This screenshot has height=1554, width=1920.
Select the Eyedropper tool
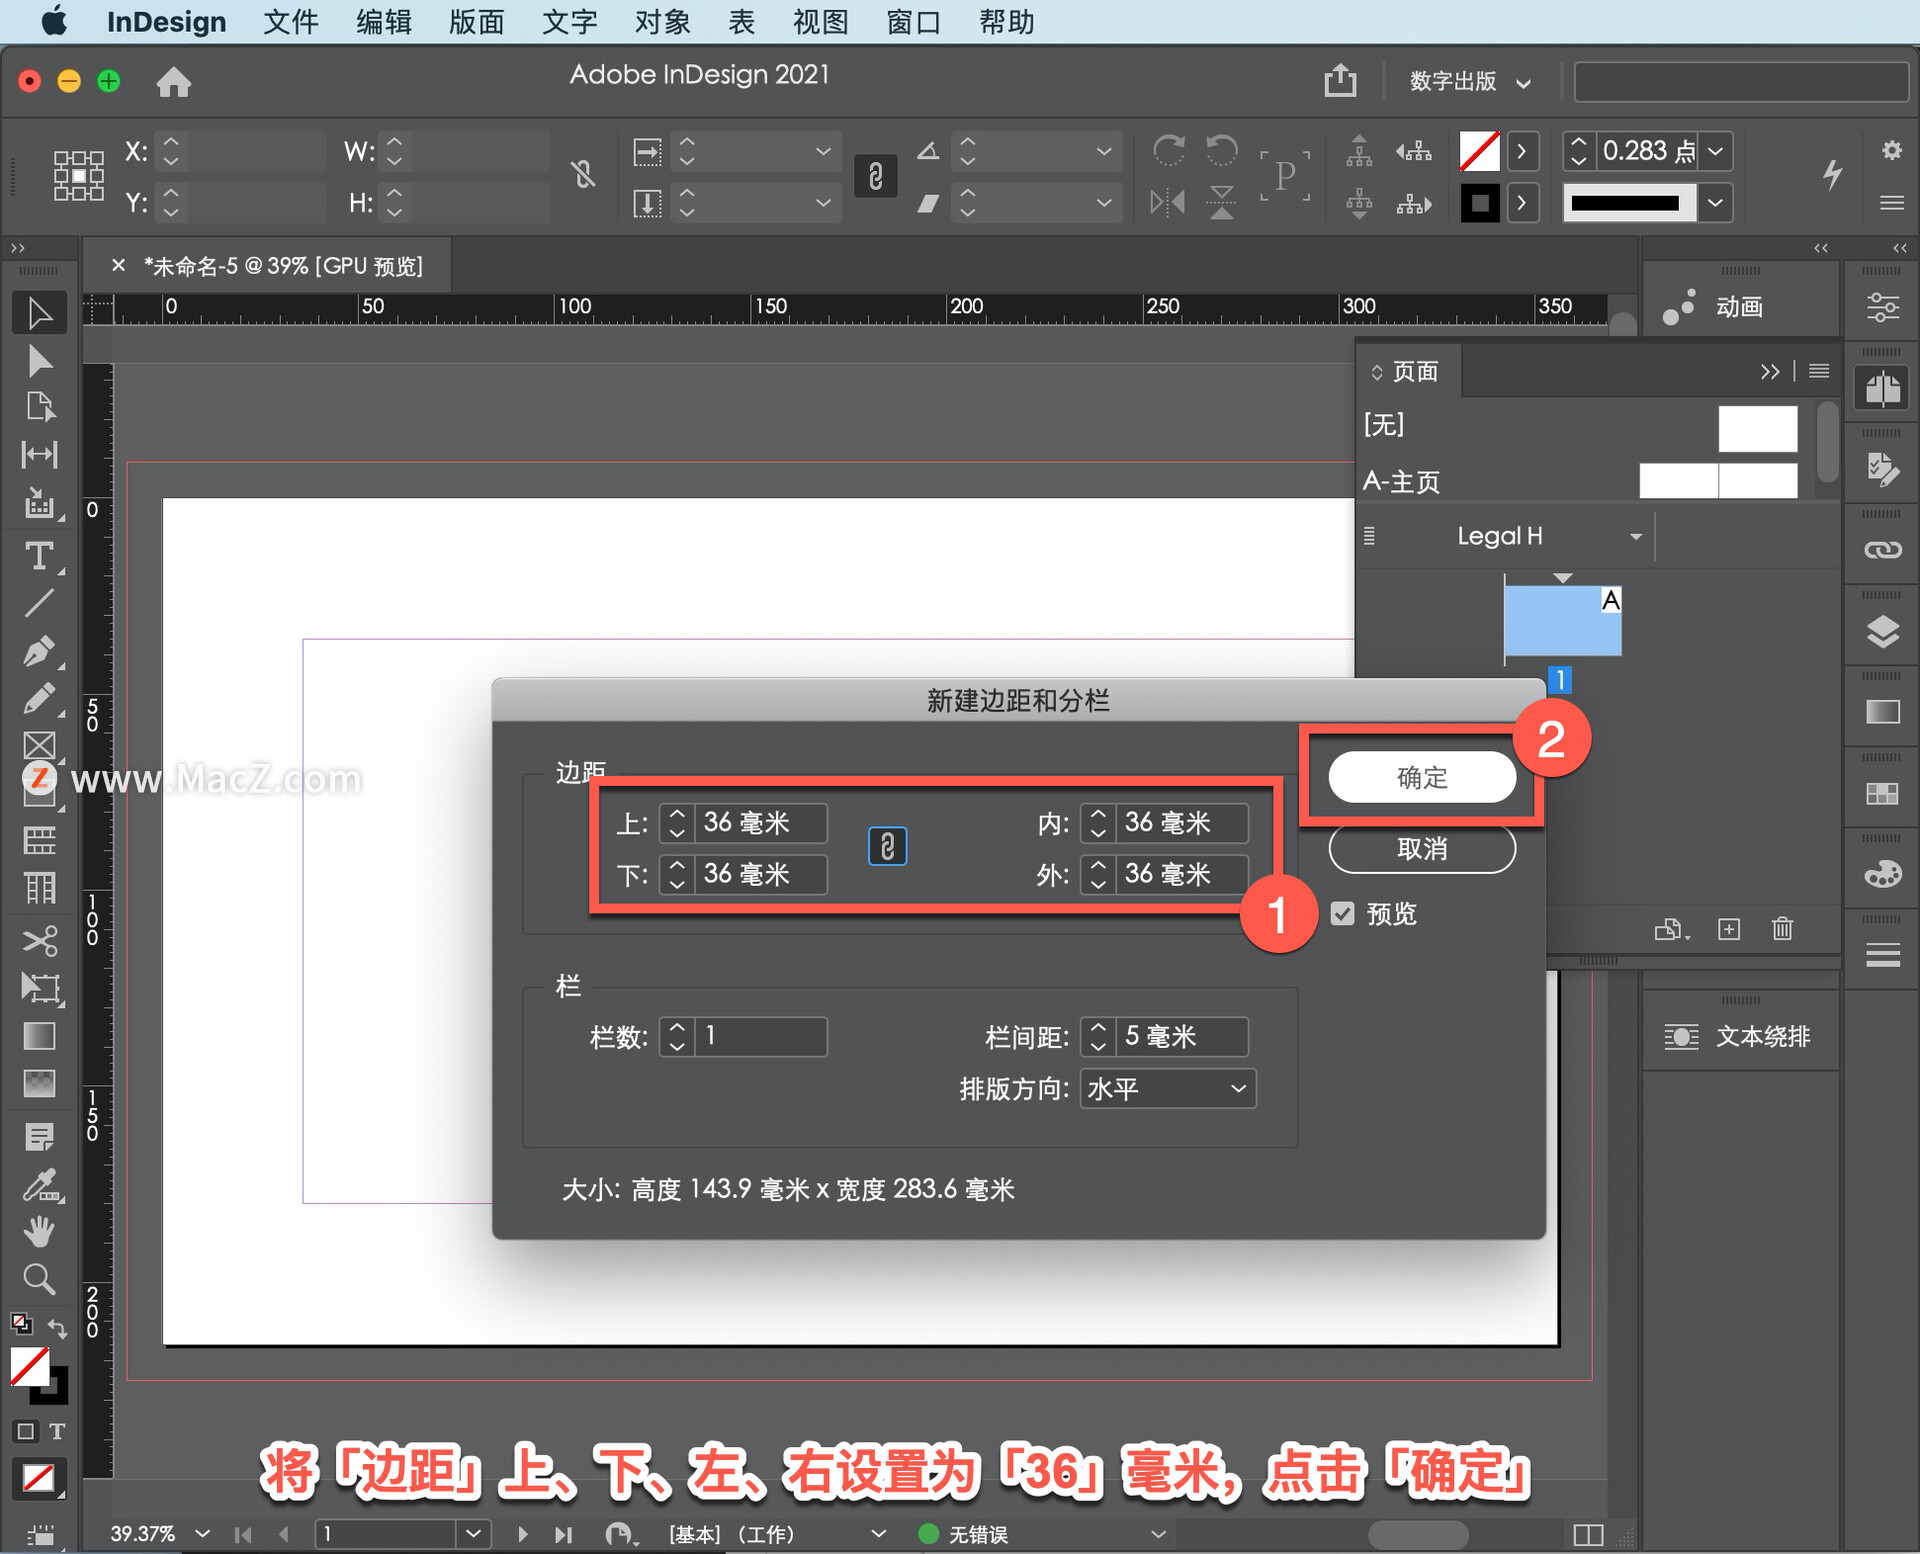pyautogui.click(x=39, y=1185)
